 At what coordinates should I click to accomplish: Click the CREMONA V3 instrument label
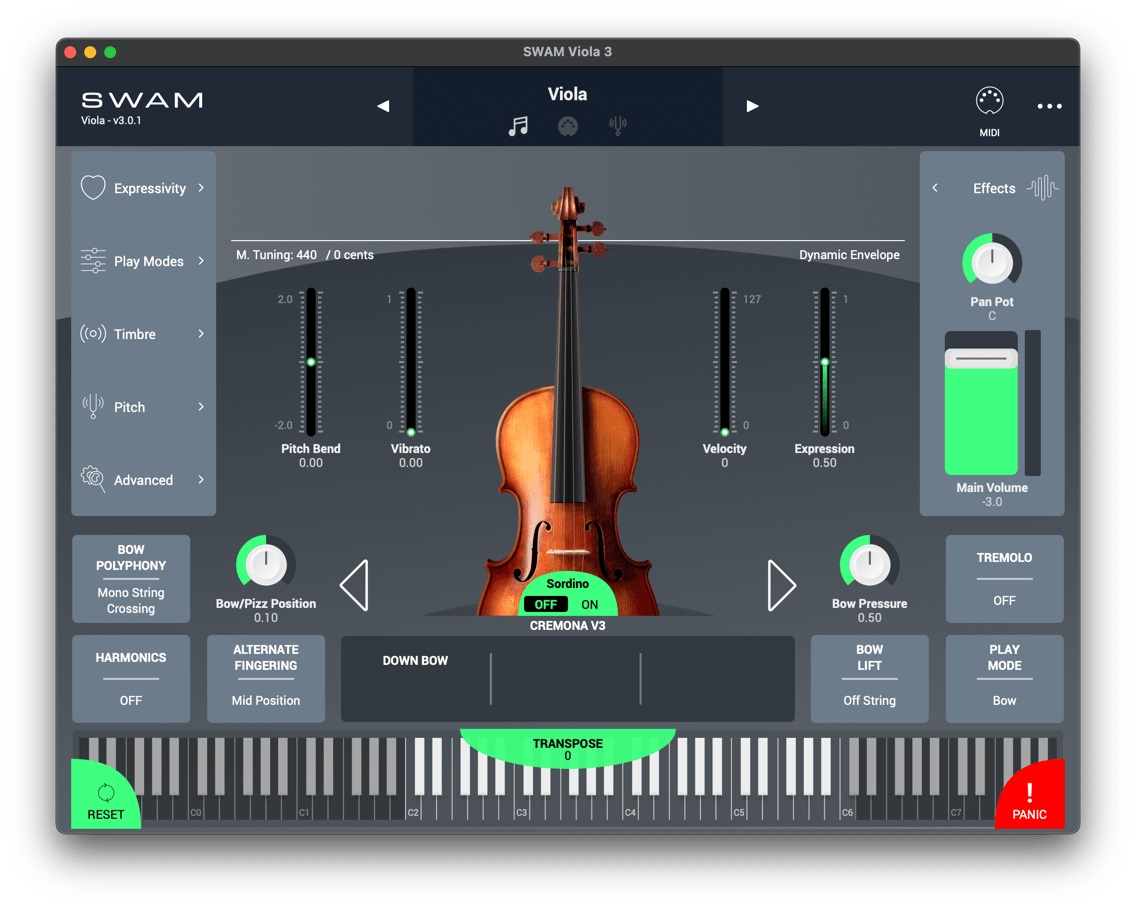click(567, 625)
